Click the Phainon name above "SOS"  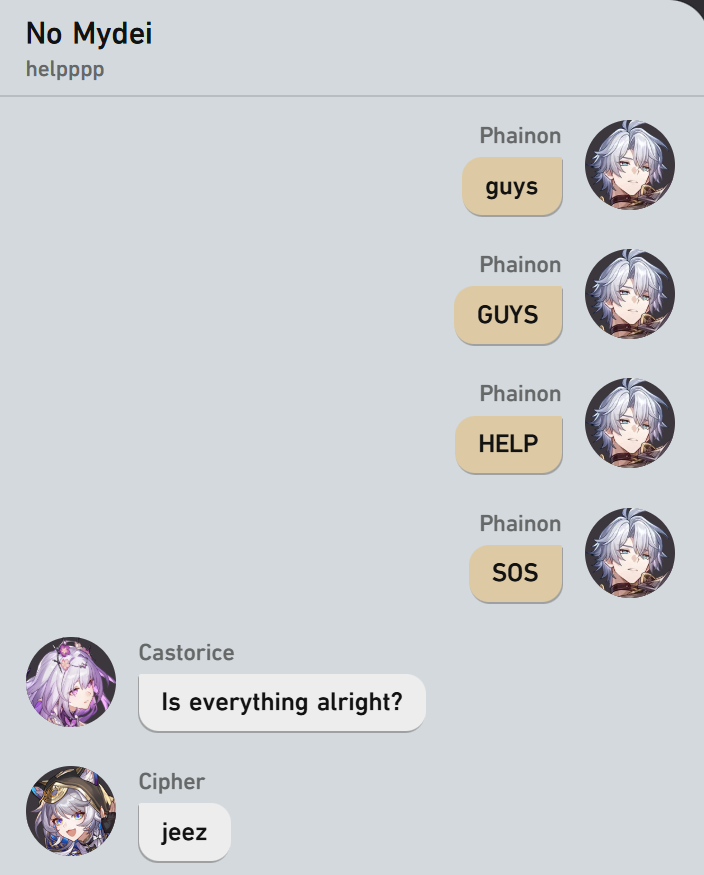pyautogui.click(x=520, y=523)
